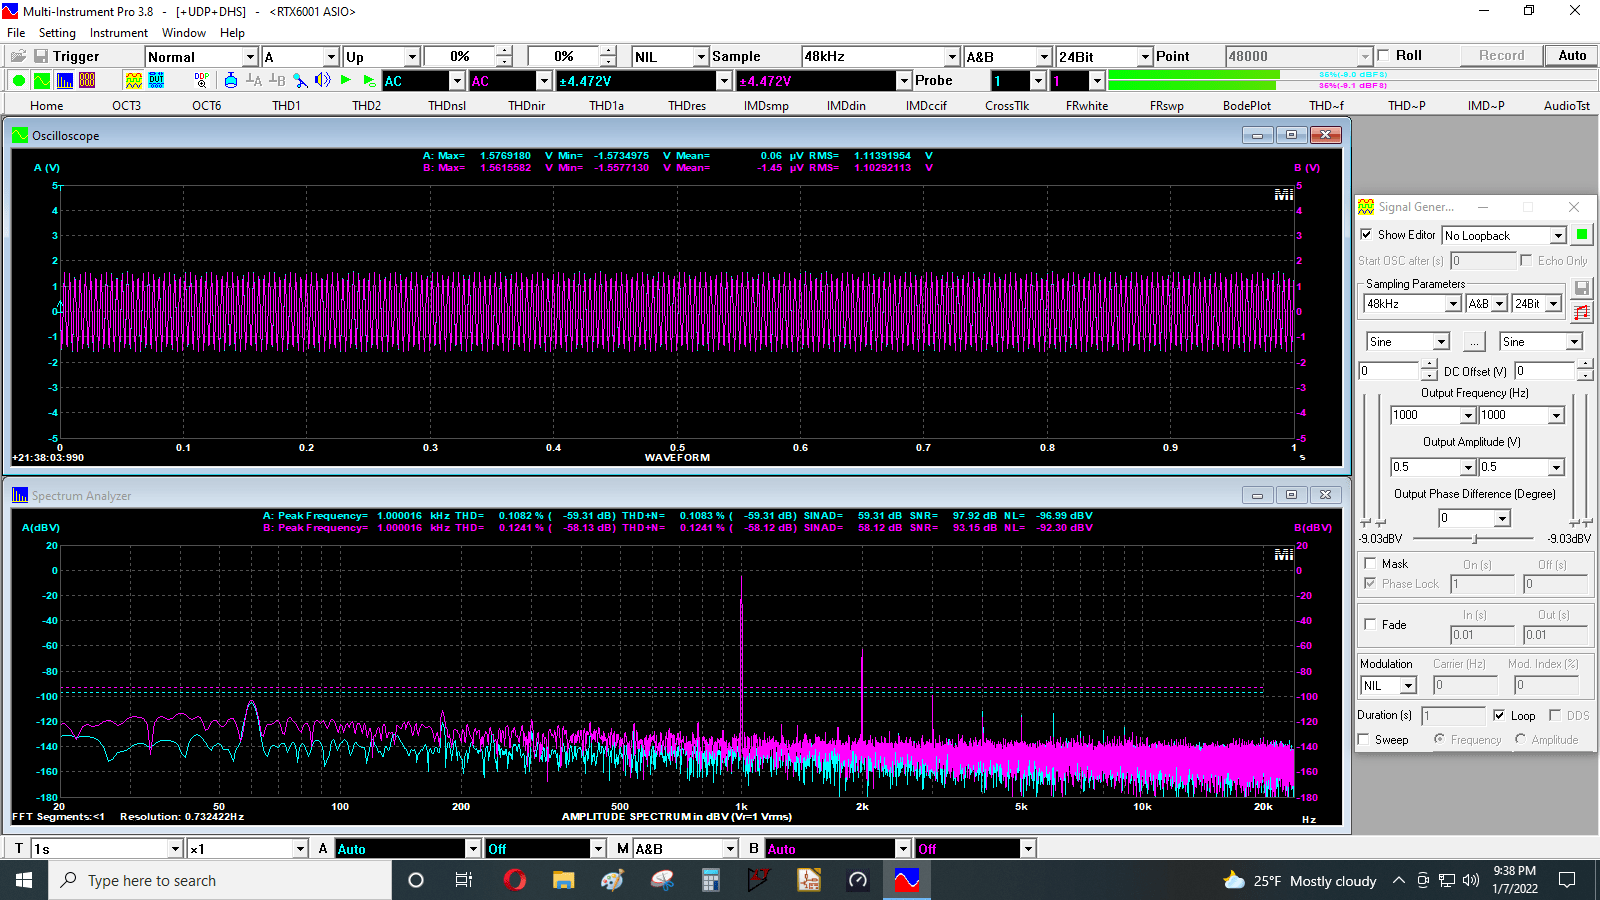Click the BodePlot panel setting button
1600x900 pixels.
pyautogui.click(x=1247, y=105)
